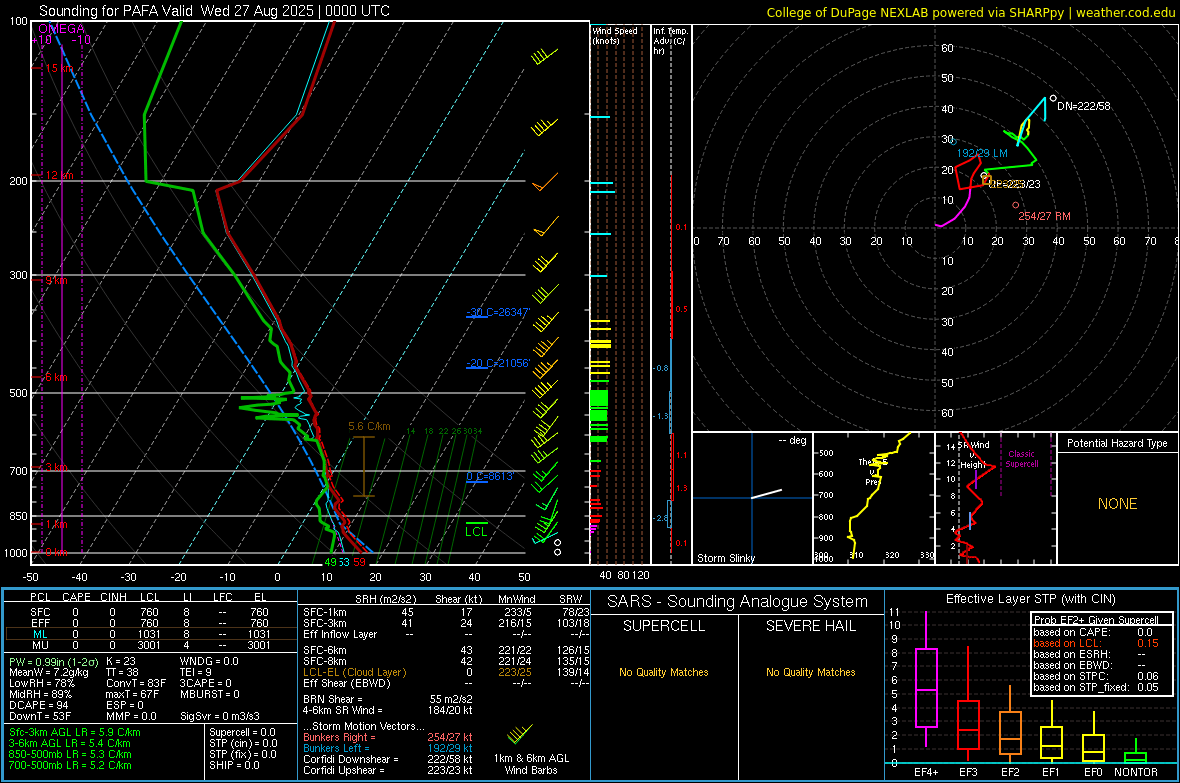The height and width of the screenshot is (783, 1180).
Task: Click 700-500mb LR = 5.2 C/km
Action: [70, 765]
